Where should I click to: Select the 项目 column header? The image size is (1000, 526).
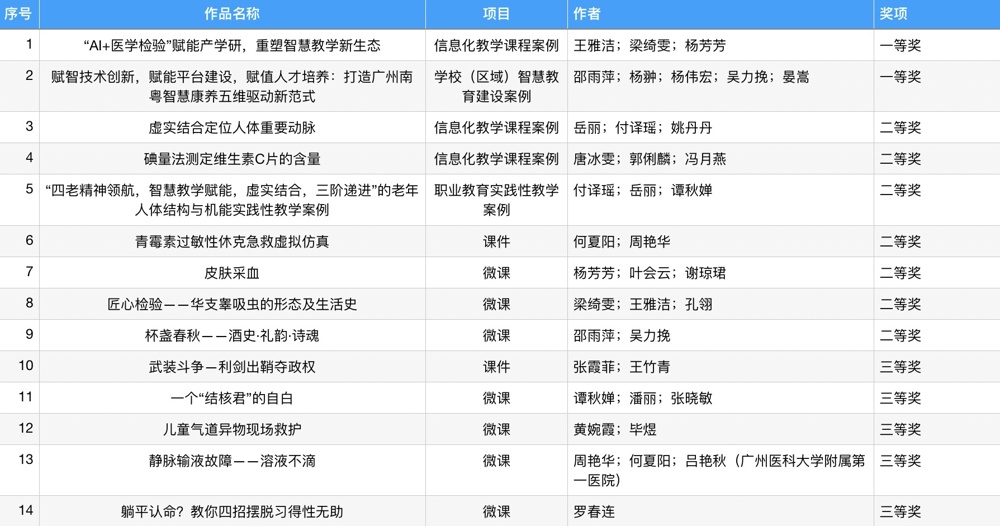(x=496, y=14)
